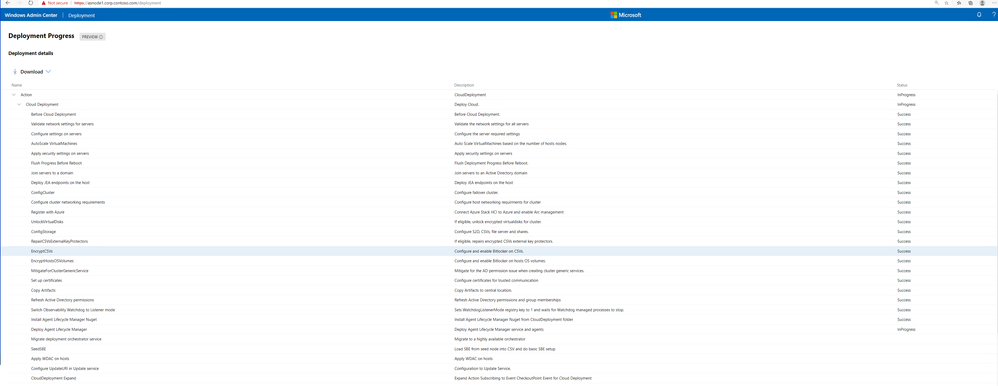The image size is (998, 386).
Task: Select Configure UpdateURI in Update service row
Action: click(x=499, y=369)
